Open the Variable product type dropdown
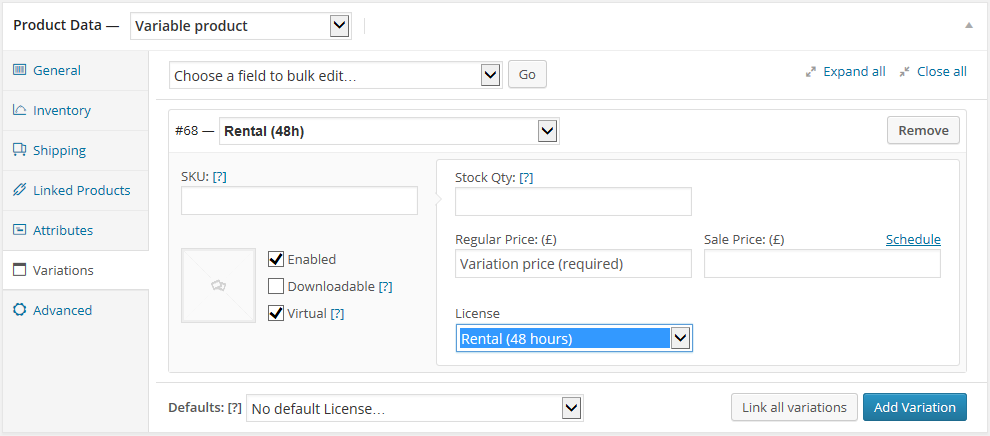The image size is (990, 436). pyautogui.click(x=240, y=25)
